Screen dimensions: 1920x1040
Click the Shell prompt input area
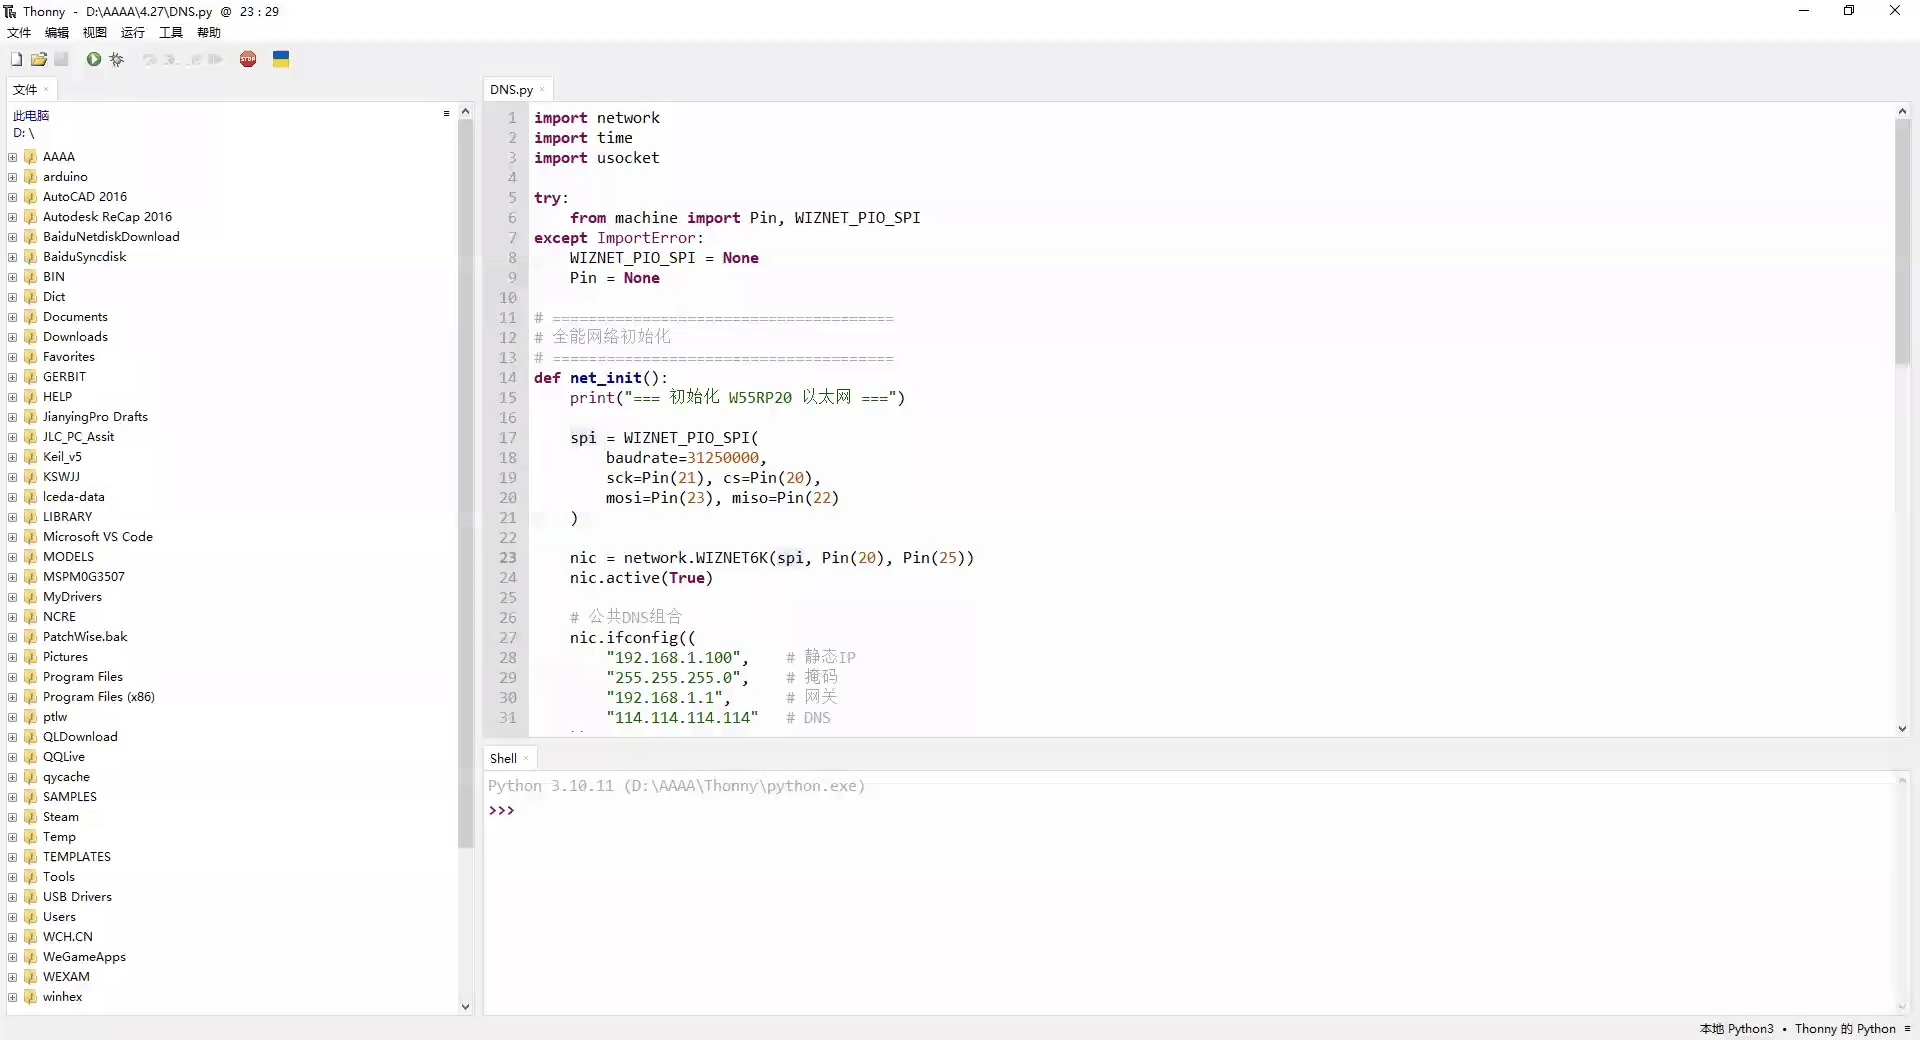point(1200,811)
